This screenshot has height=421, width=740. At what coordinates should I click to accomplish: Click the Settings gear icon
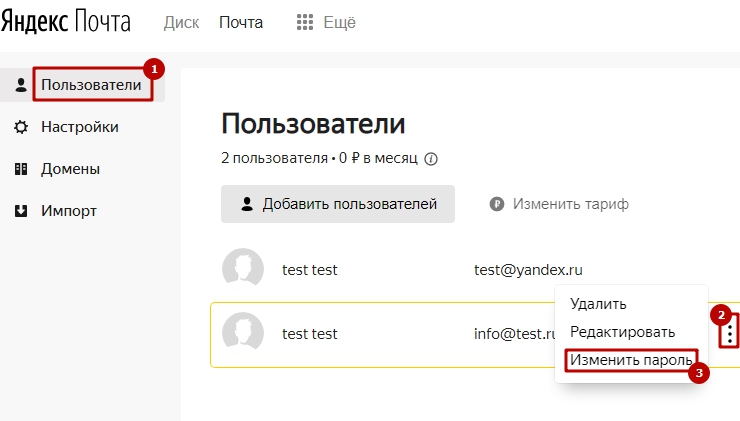point(21,127)
